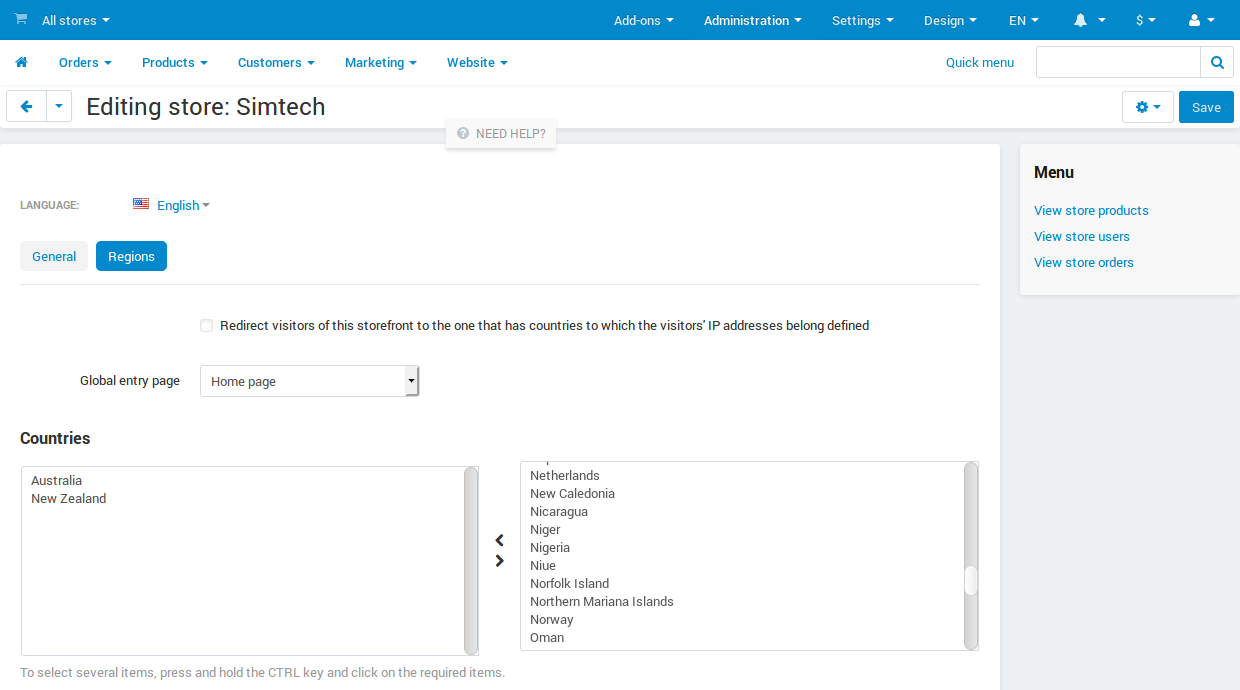Click the available countries list scrollbar thumb
1240x690 pixels.
(970, 580)
